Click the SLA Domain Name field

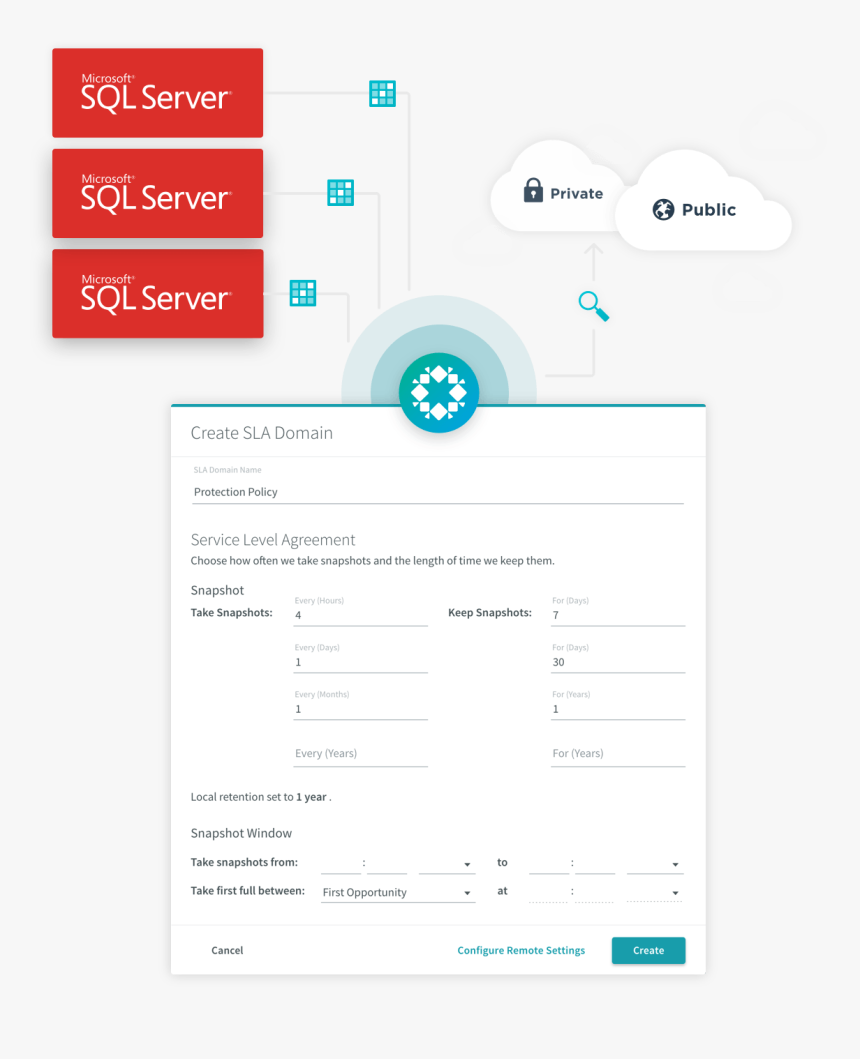pos(438,492)
